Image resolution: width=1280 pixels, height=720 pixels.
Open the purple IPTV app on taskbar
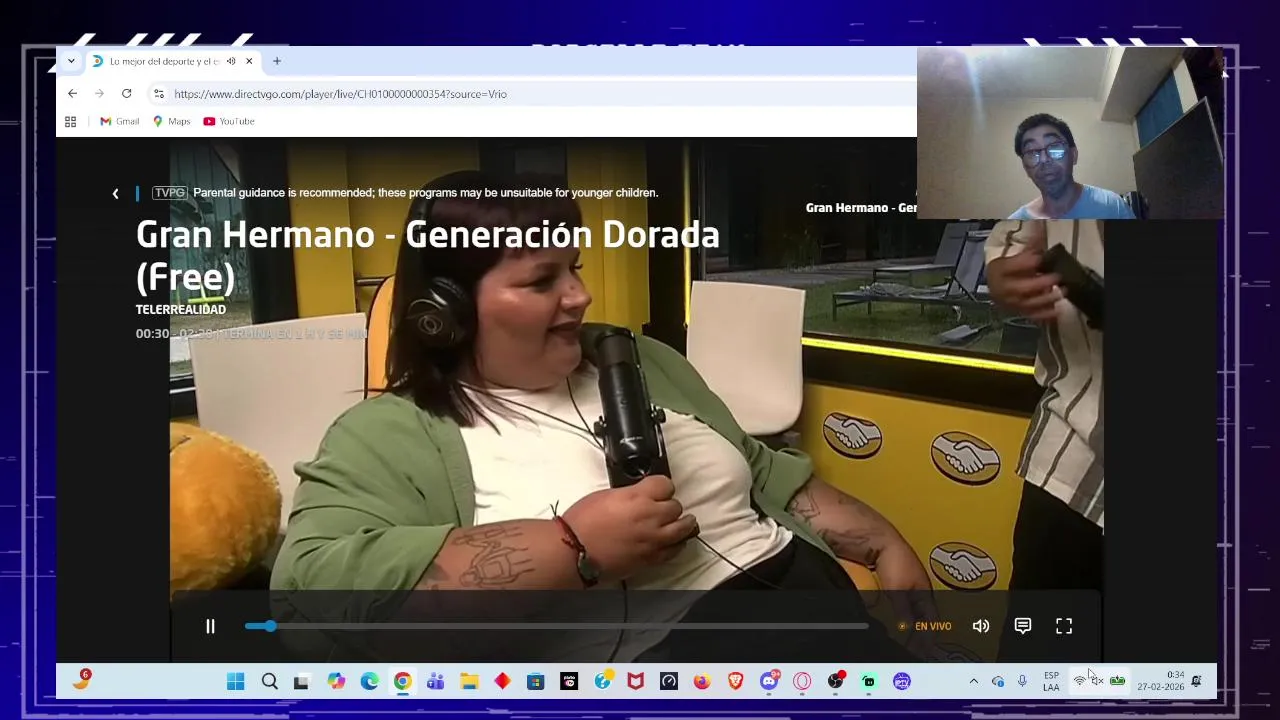902,681
